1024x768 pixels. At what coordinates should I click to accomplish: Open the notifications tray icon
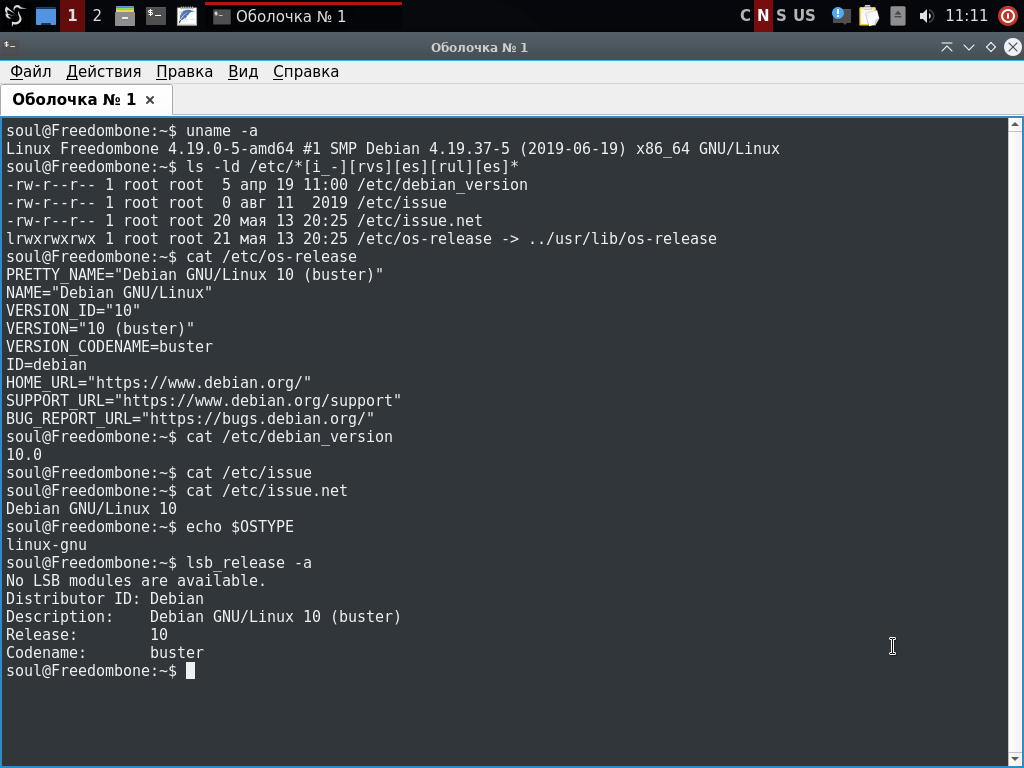[x=840, y=16]
